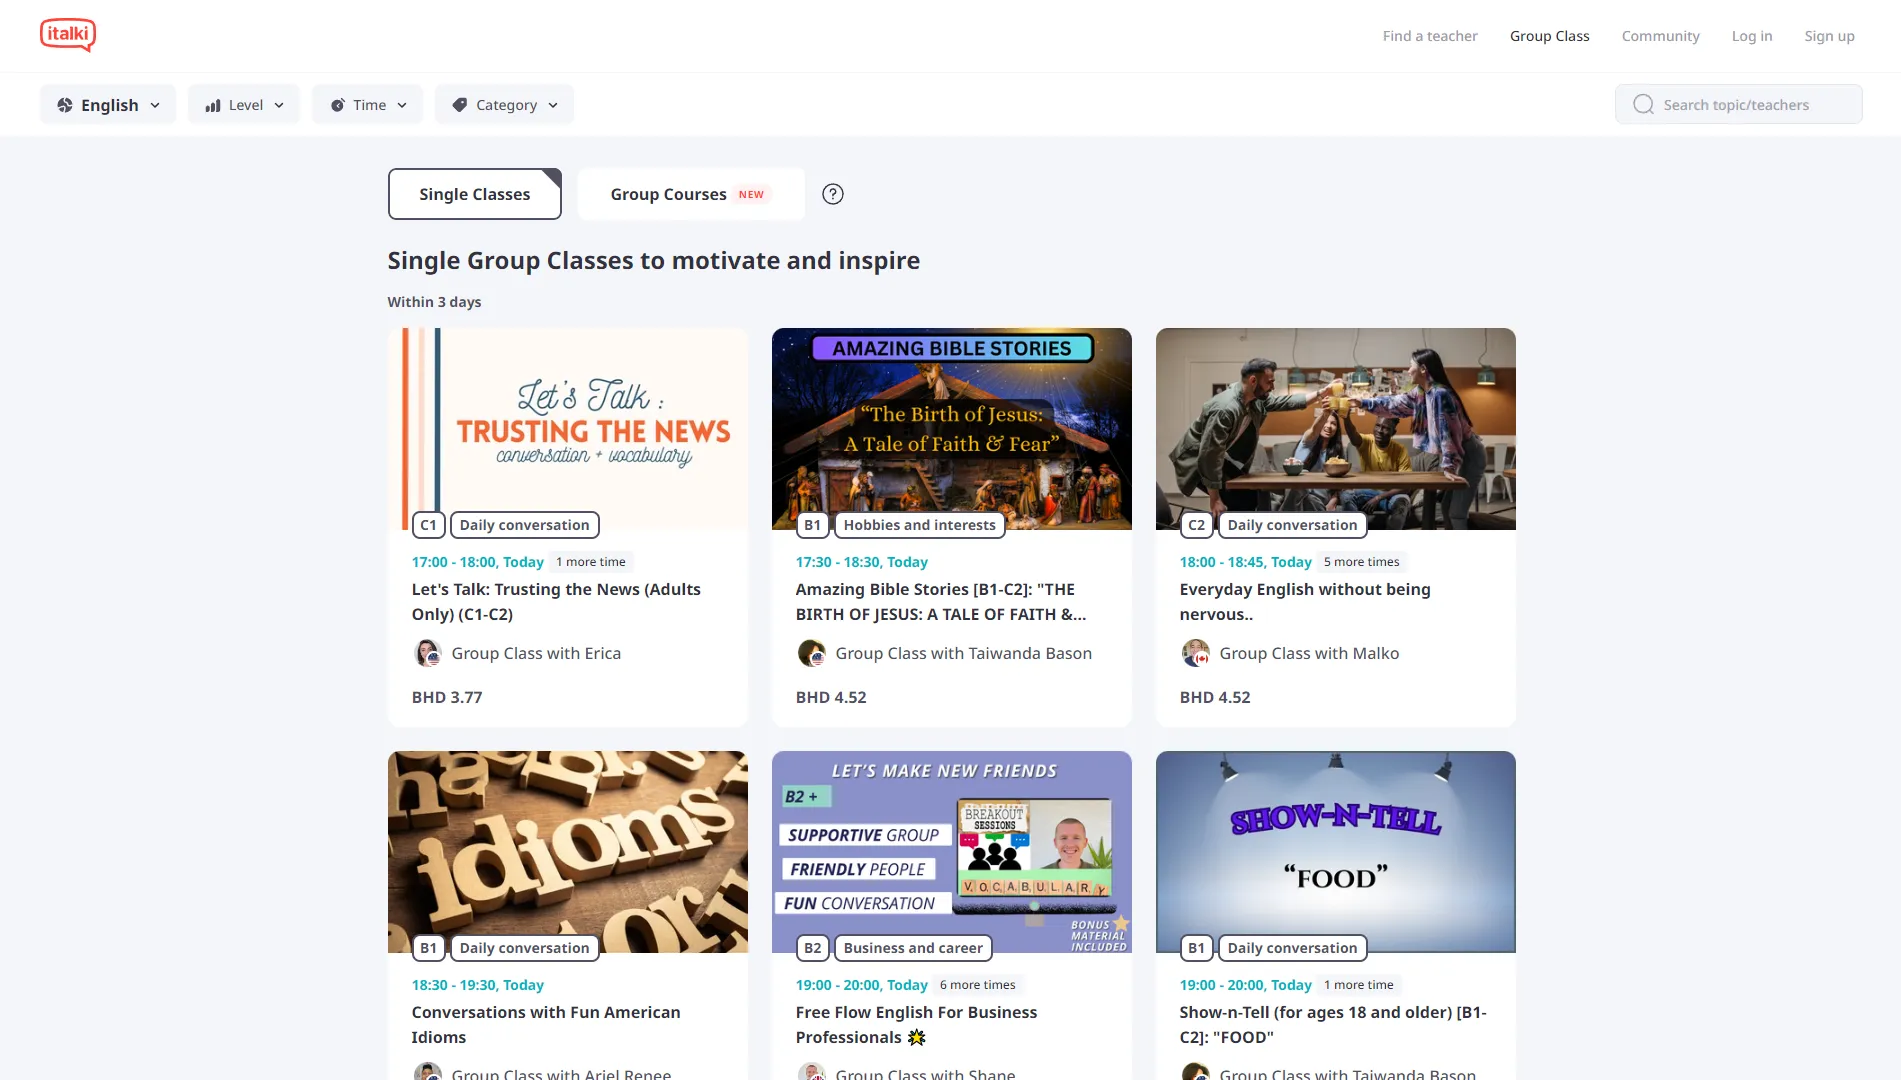Click the C1 level badge

coord(429,525)
